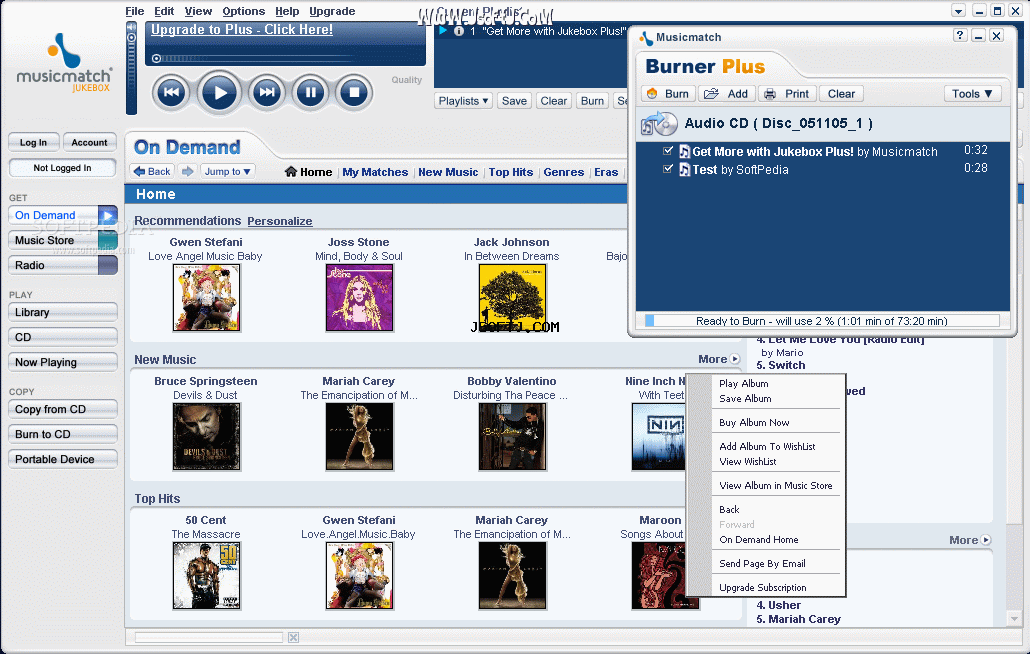Click the Musicmatch Jukebox logo
Viewport: 1030px width, 654px height.
click(x=64, y=64)
